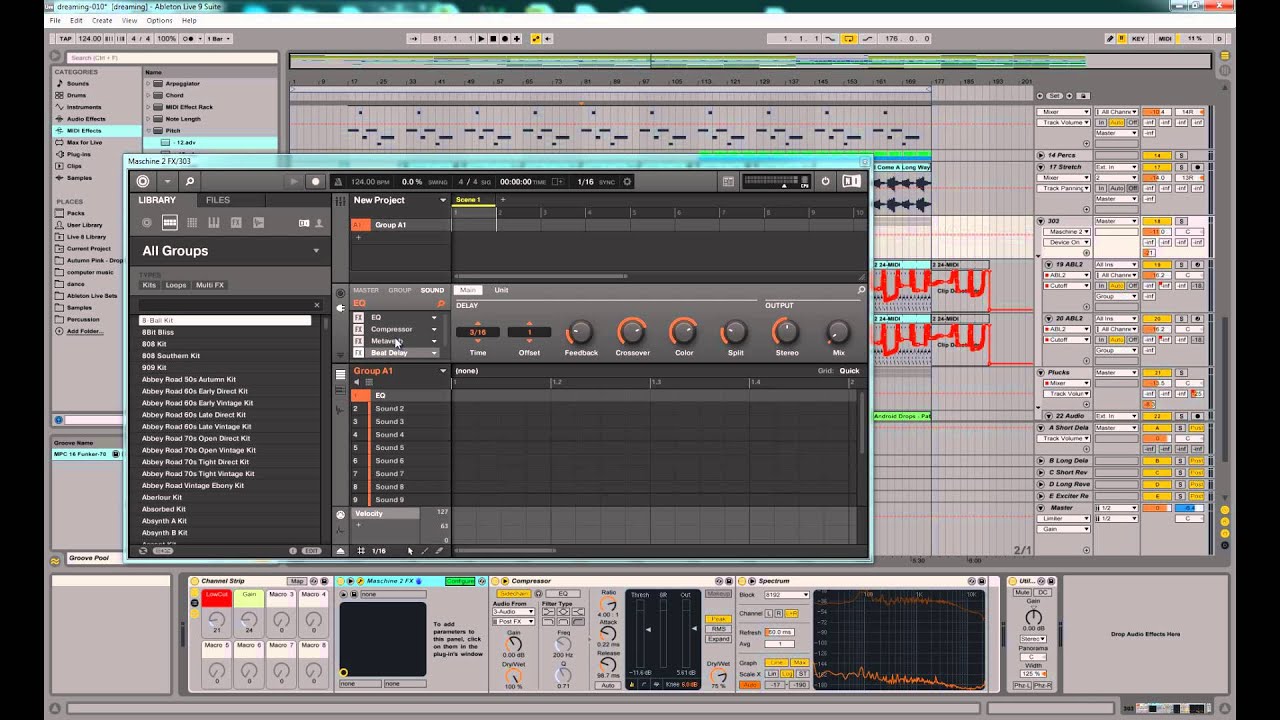This screenshot has height=720, width=1280.
Task: Toggle the Maschine metronome icon
Action: (339, 182)
